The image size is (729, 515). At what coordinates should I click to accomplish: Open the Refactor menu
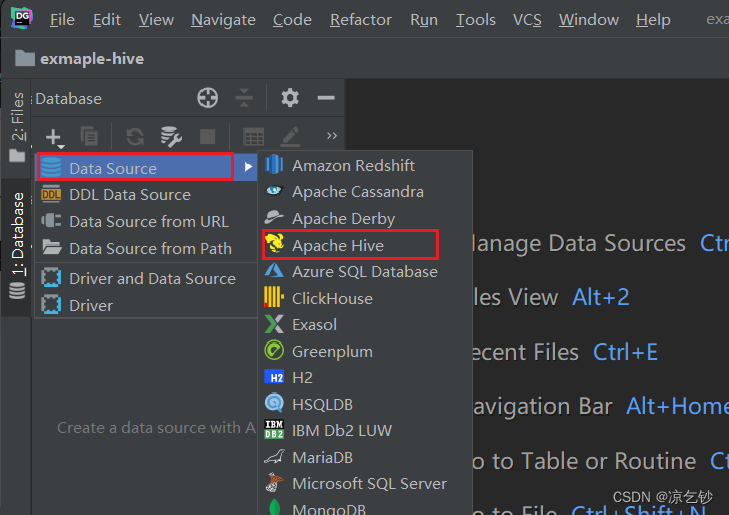361,20
